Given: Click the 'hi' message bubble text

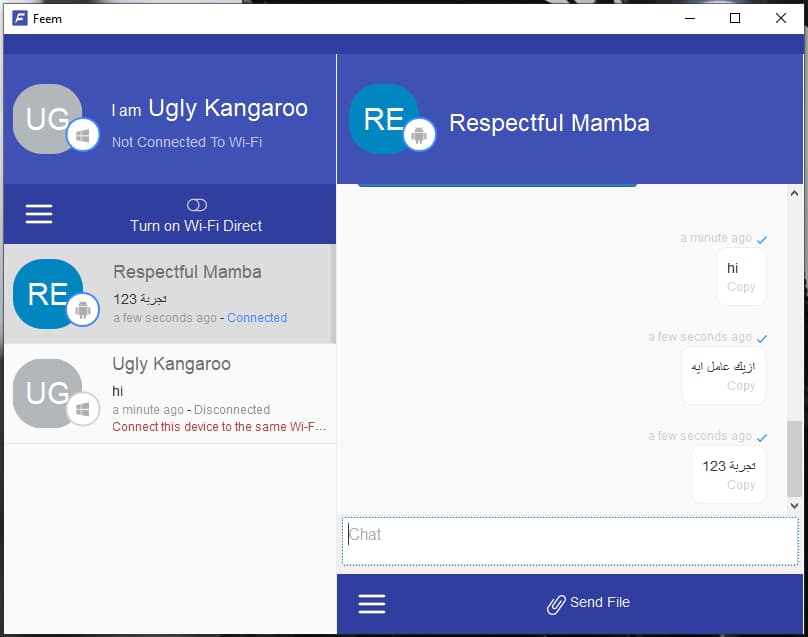Looking at the screenshot, I should 732,268.
